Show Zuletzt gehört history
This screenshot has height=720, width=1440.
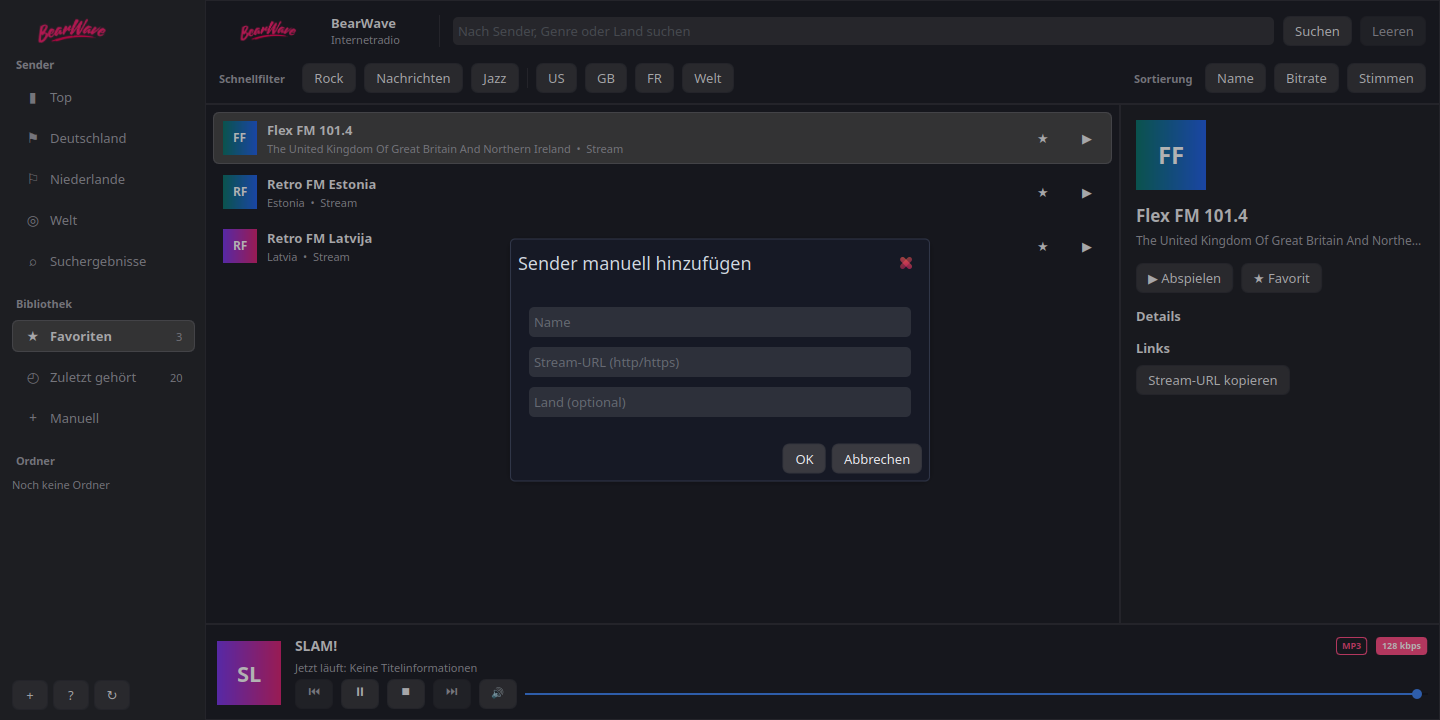pyautogui.click(x=103, y=378)
